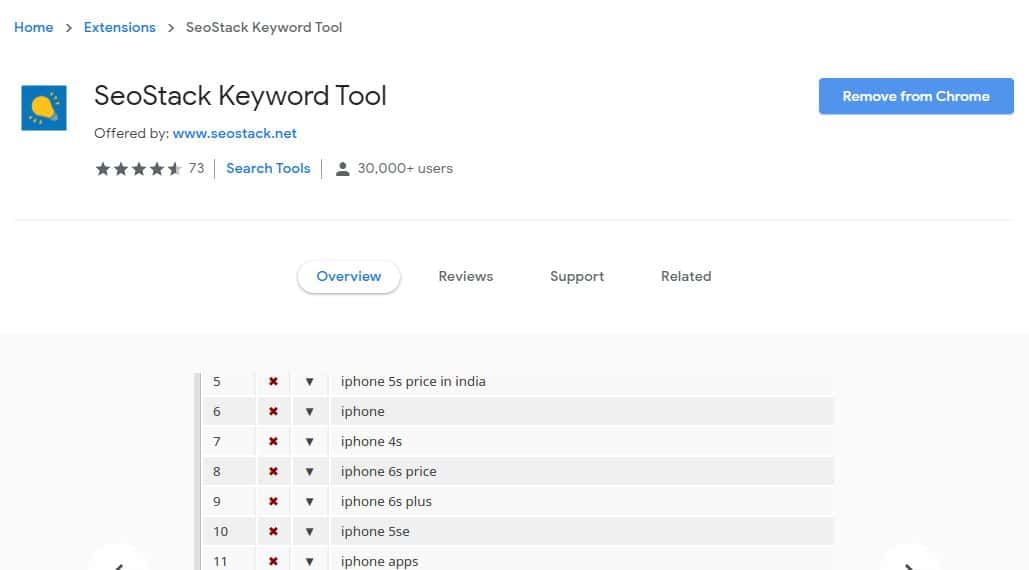Click the keyword list screenshot thumbnail
Image resolution: width=1029 pixels, height=570 pixels.
click(514, 472)
